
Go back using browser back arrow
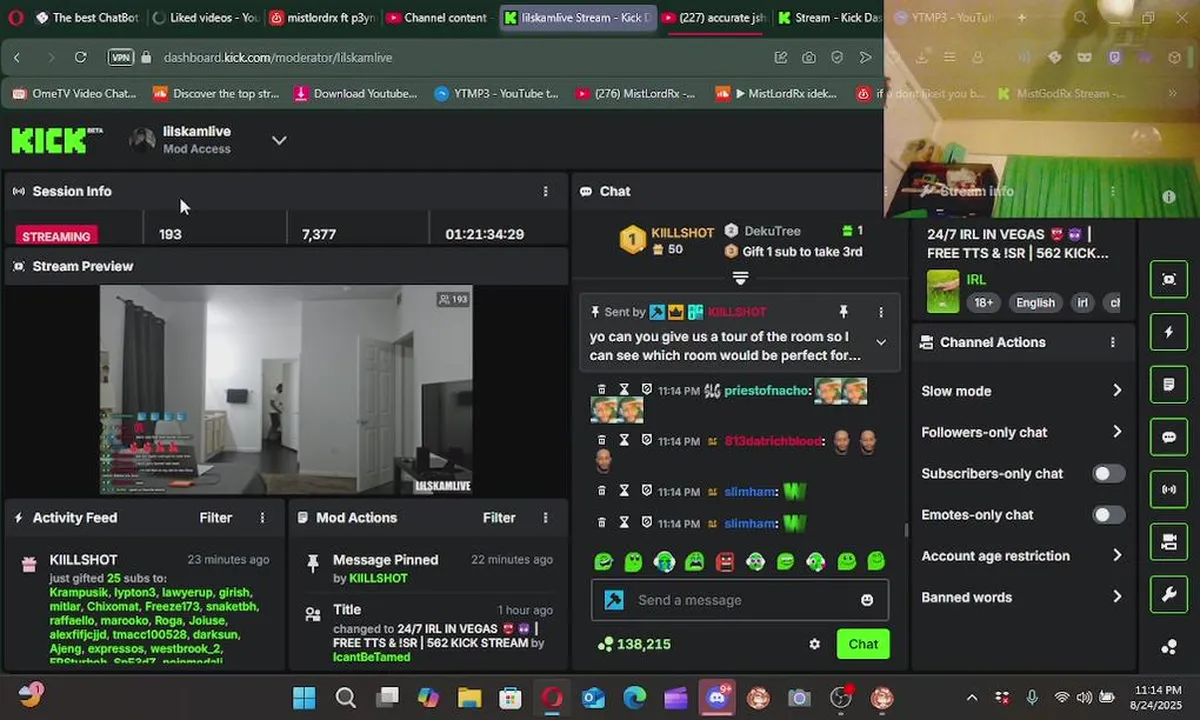pyautogui.click(x=17, y=58)
